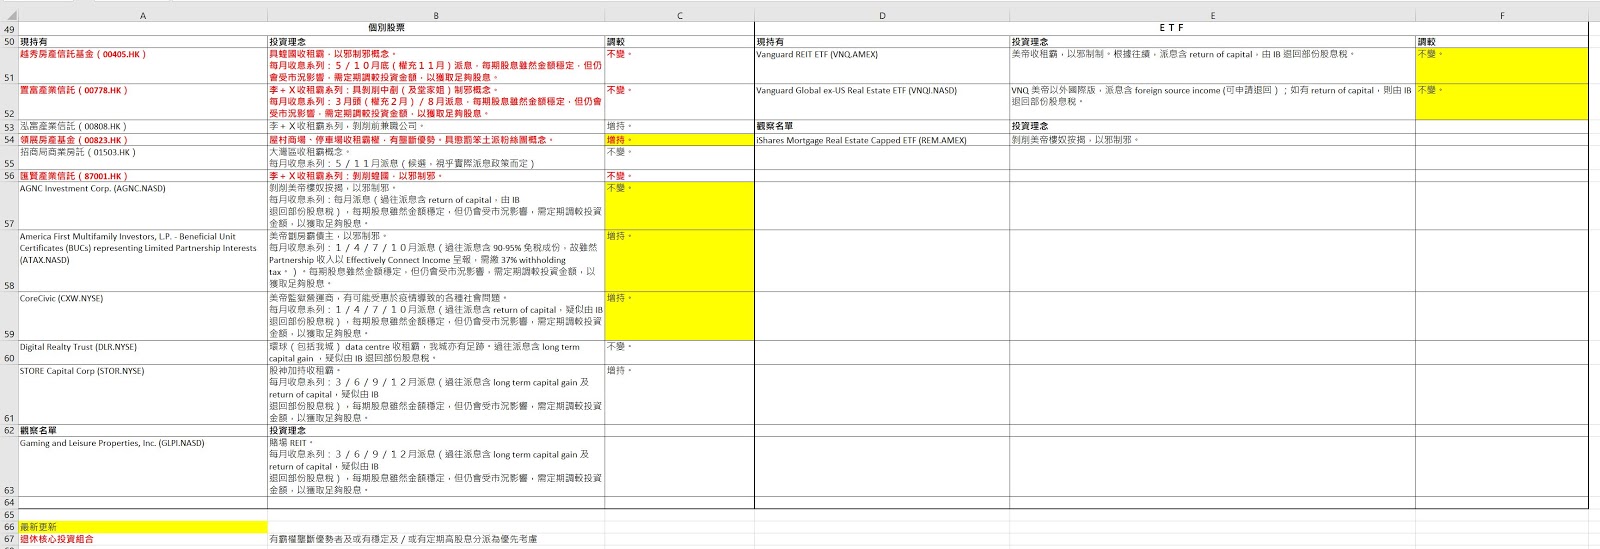Select row 61 header
Image resolution: width=1600 pixels, height=549 pixels.
click(x=9, y=394)
